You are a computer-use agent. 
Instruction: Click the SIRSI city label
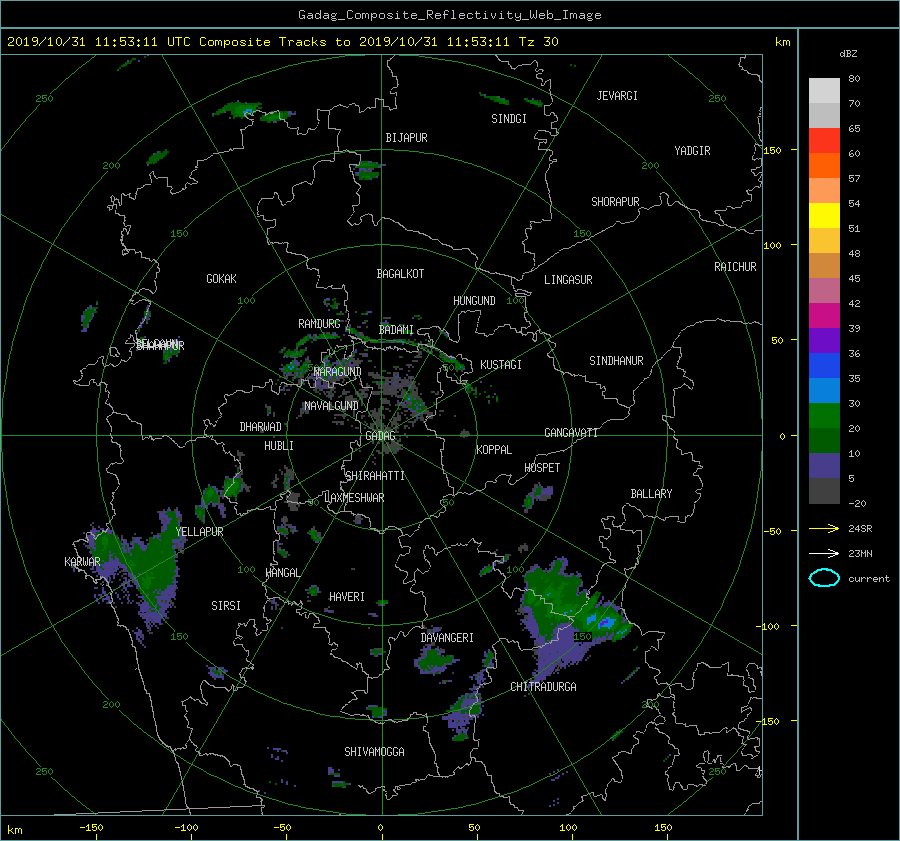(226, 606)
